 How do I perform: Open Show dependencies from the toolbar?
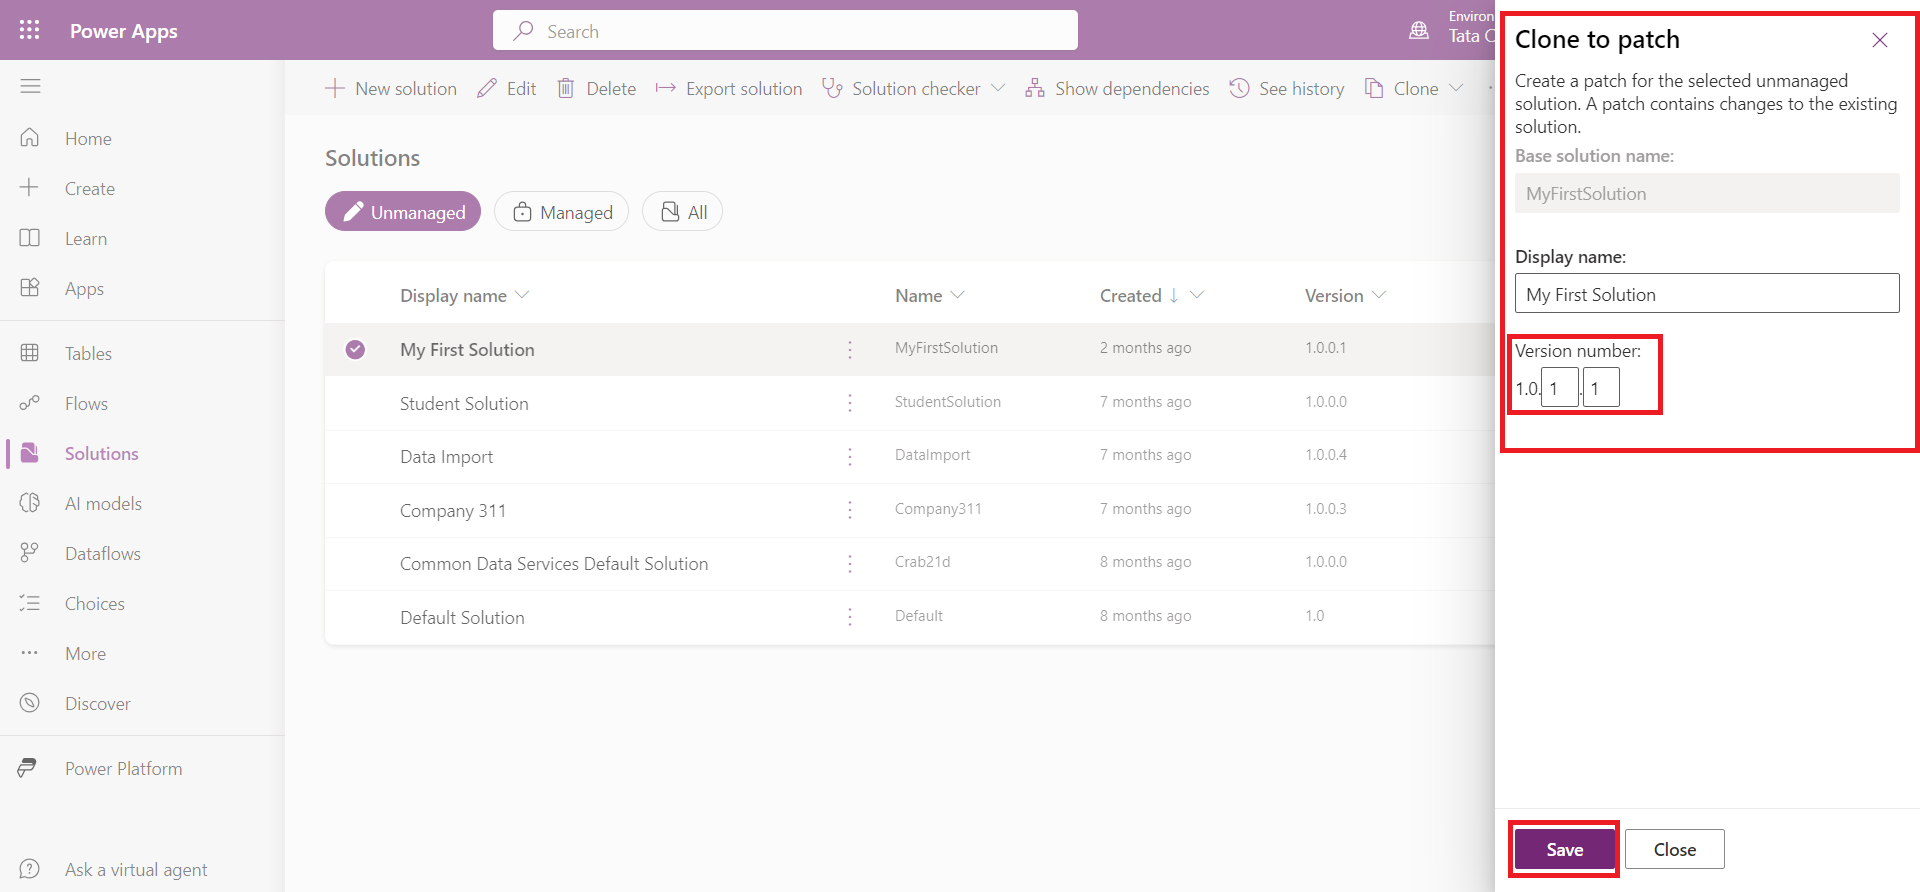tap(1117, 89)
